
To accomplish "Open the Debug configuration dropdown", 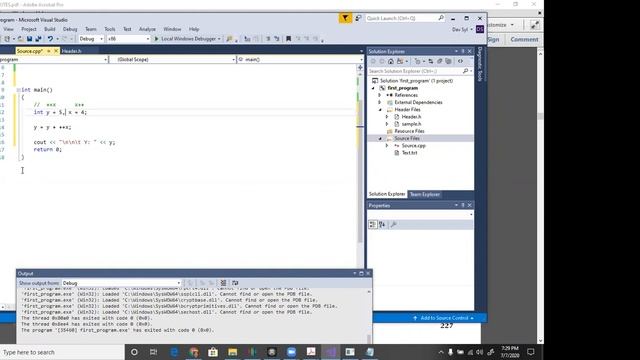I will [x=91, y=39].
